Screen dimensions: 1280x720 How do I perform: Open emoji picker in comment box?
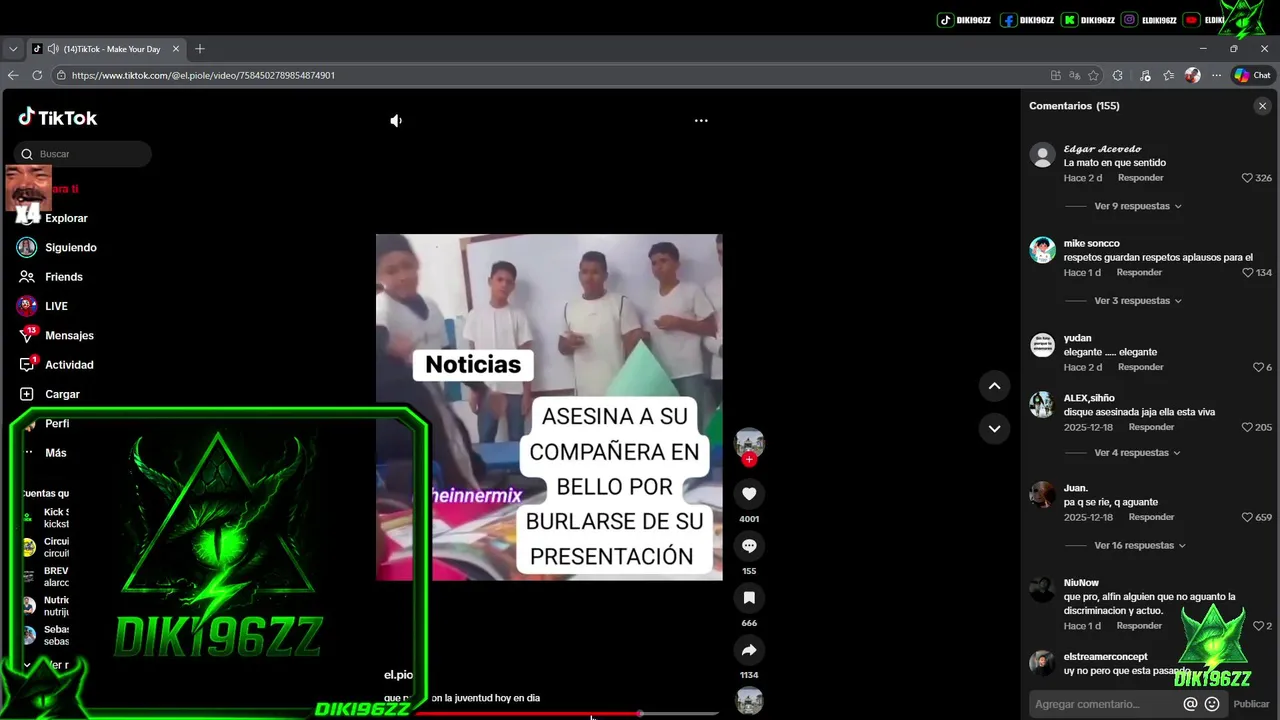coord(1212,704)
